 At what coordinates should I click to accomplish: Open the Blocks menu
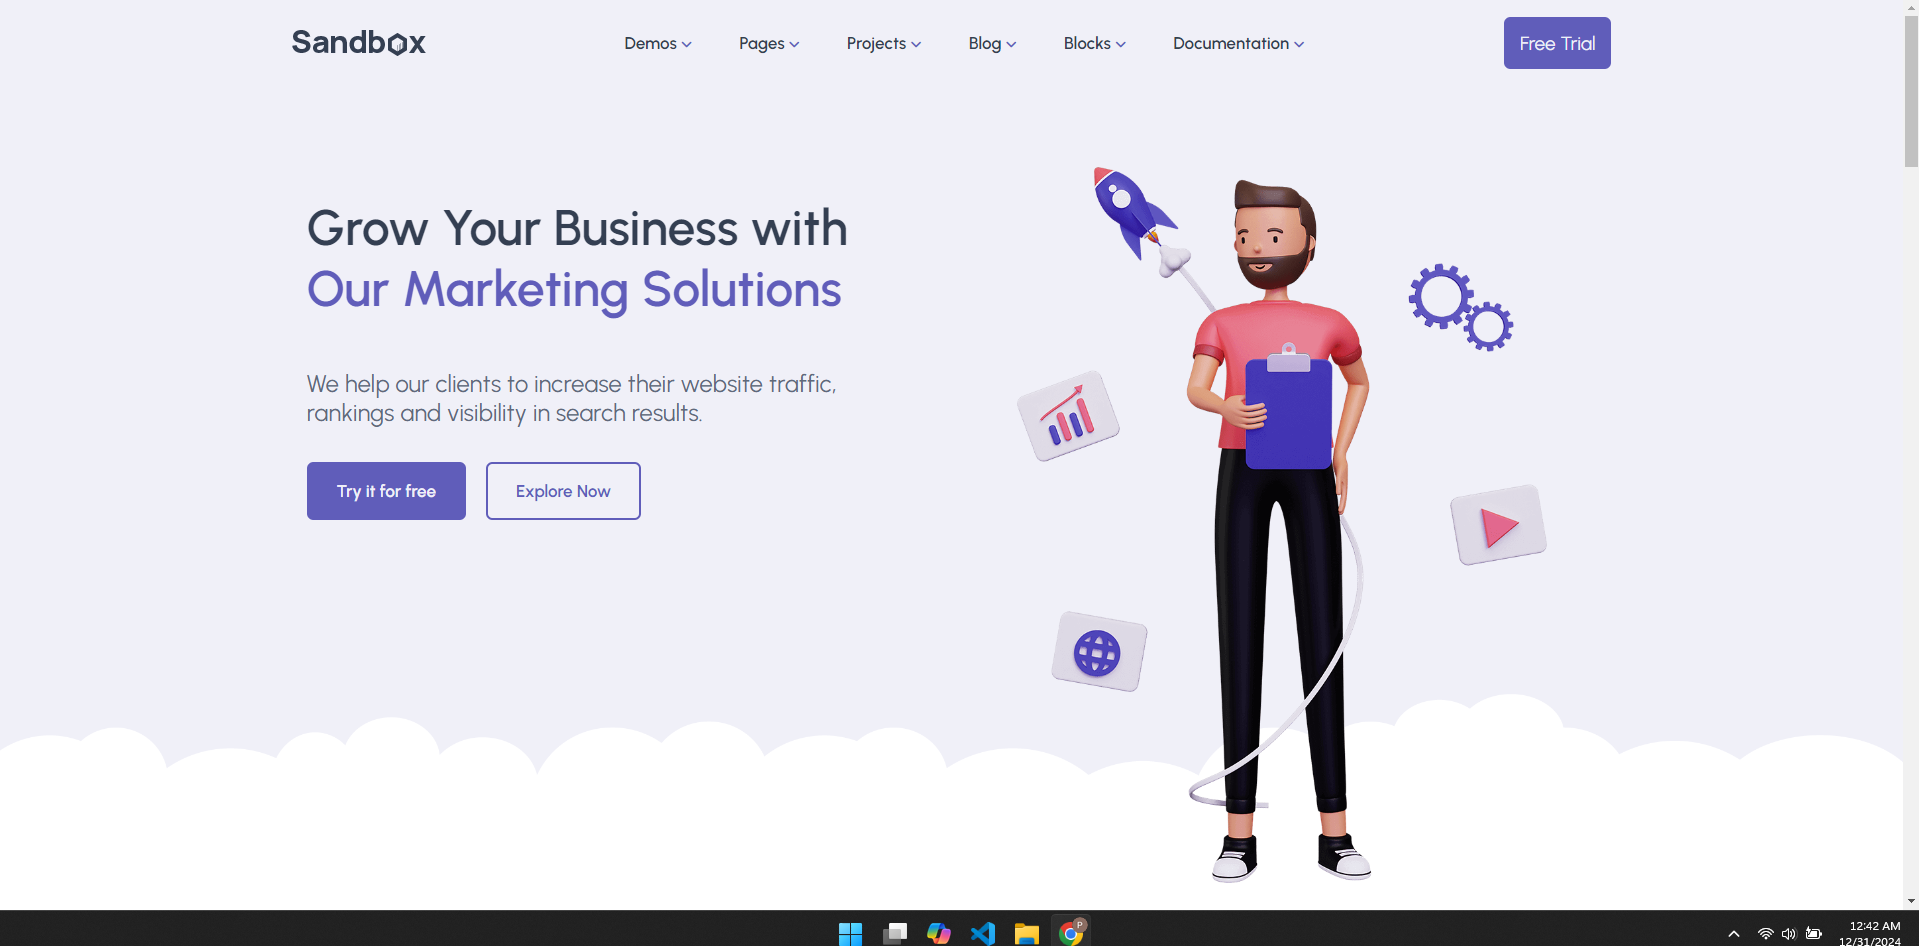coord(1095,43)
